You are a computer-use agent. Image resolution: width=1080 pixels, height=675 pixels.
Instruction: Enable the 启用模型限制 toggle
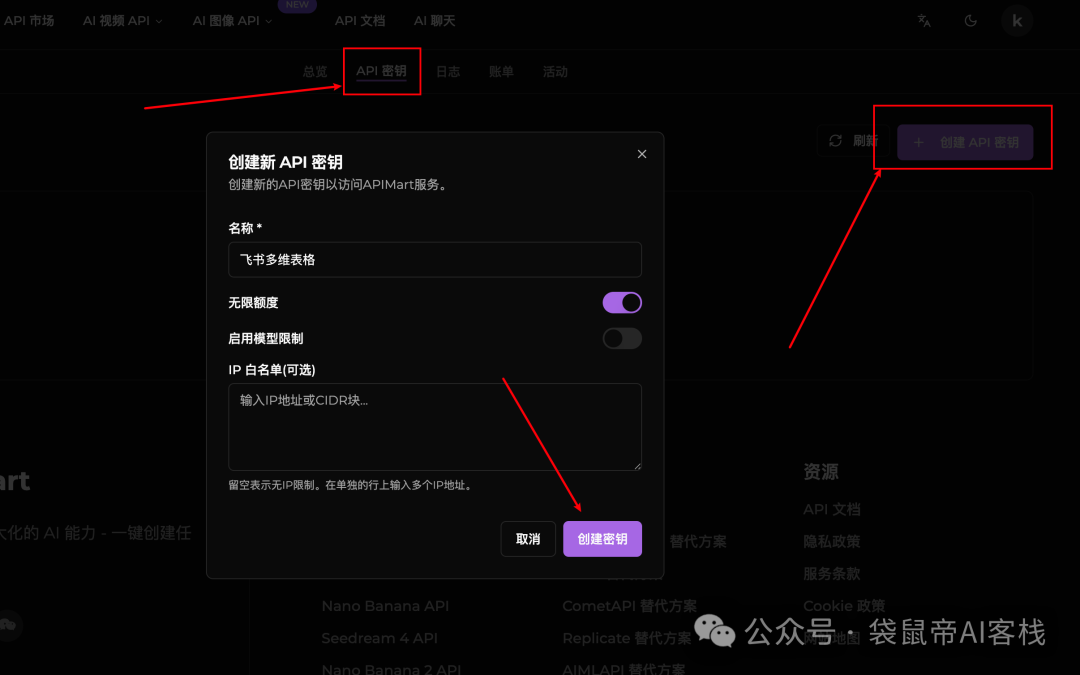click(x=622, y=338)
